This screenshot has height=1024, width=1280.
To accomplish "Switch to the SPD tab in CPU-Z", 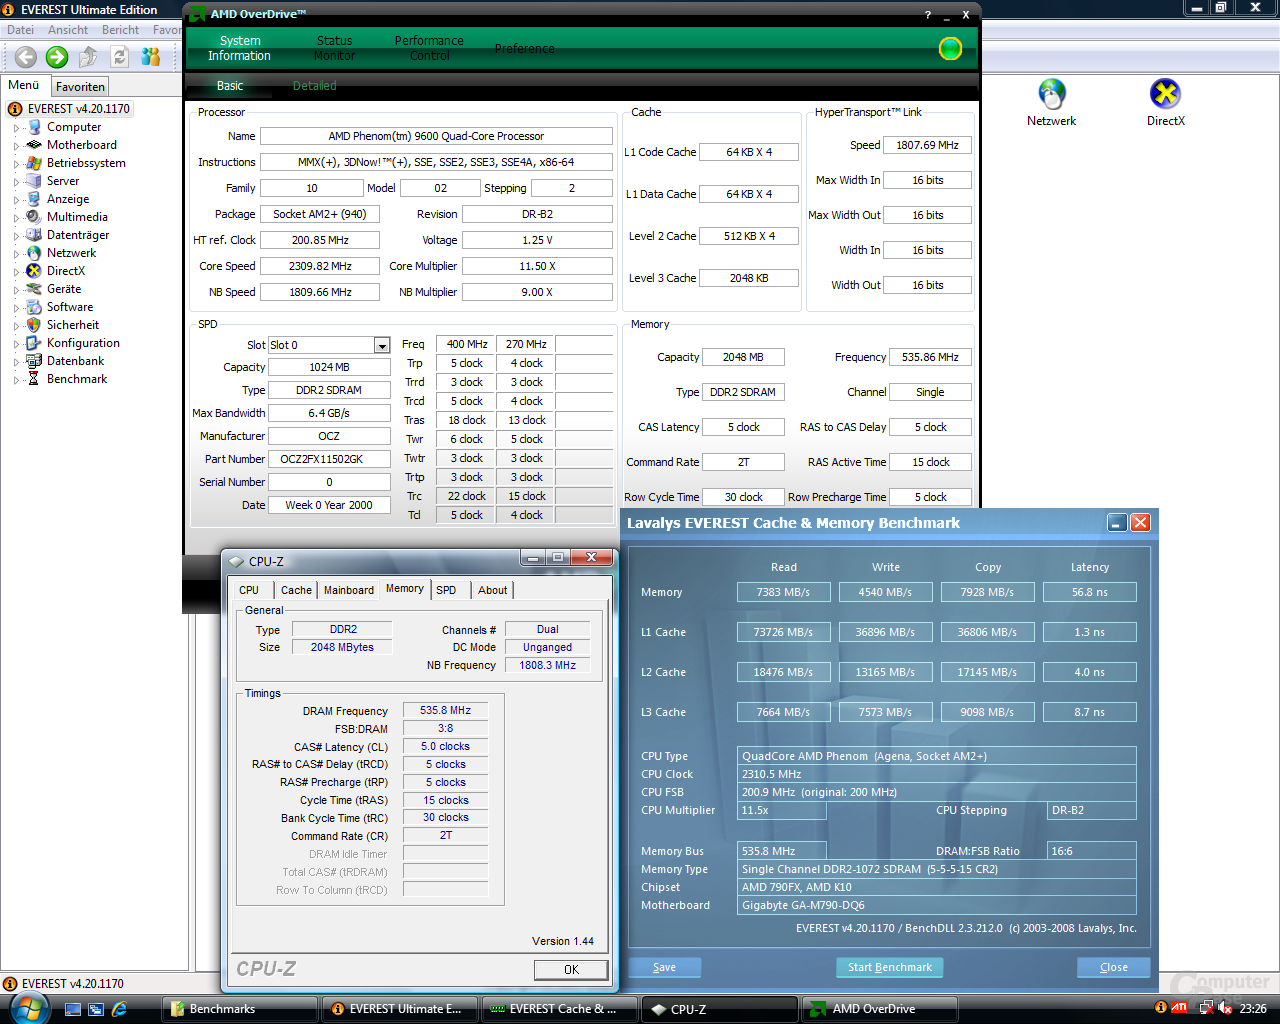I will [446, 590].
